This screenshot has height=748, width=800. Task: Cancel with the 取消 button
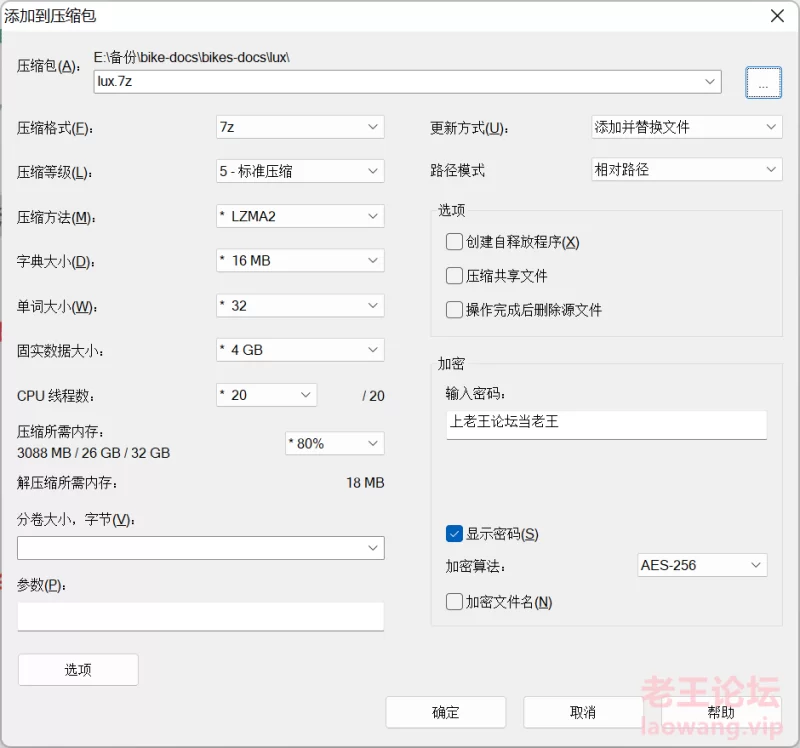(x=583, y=712)
